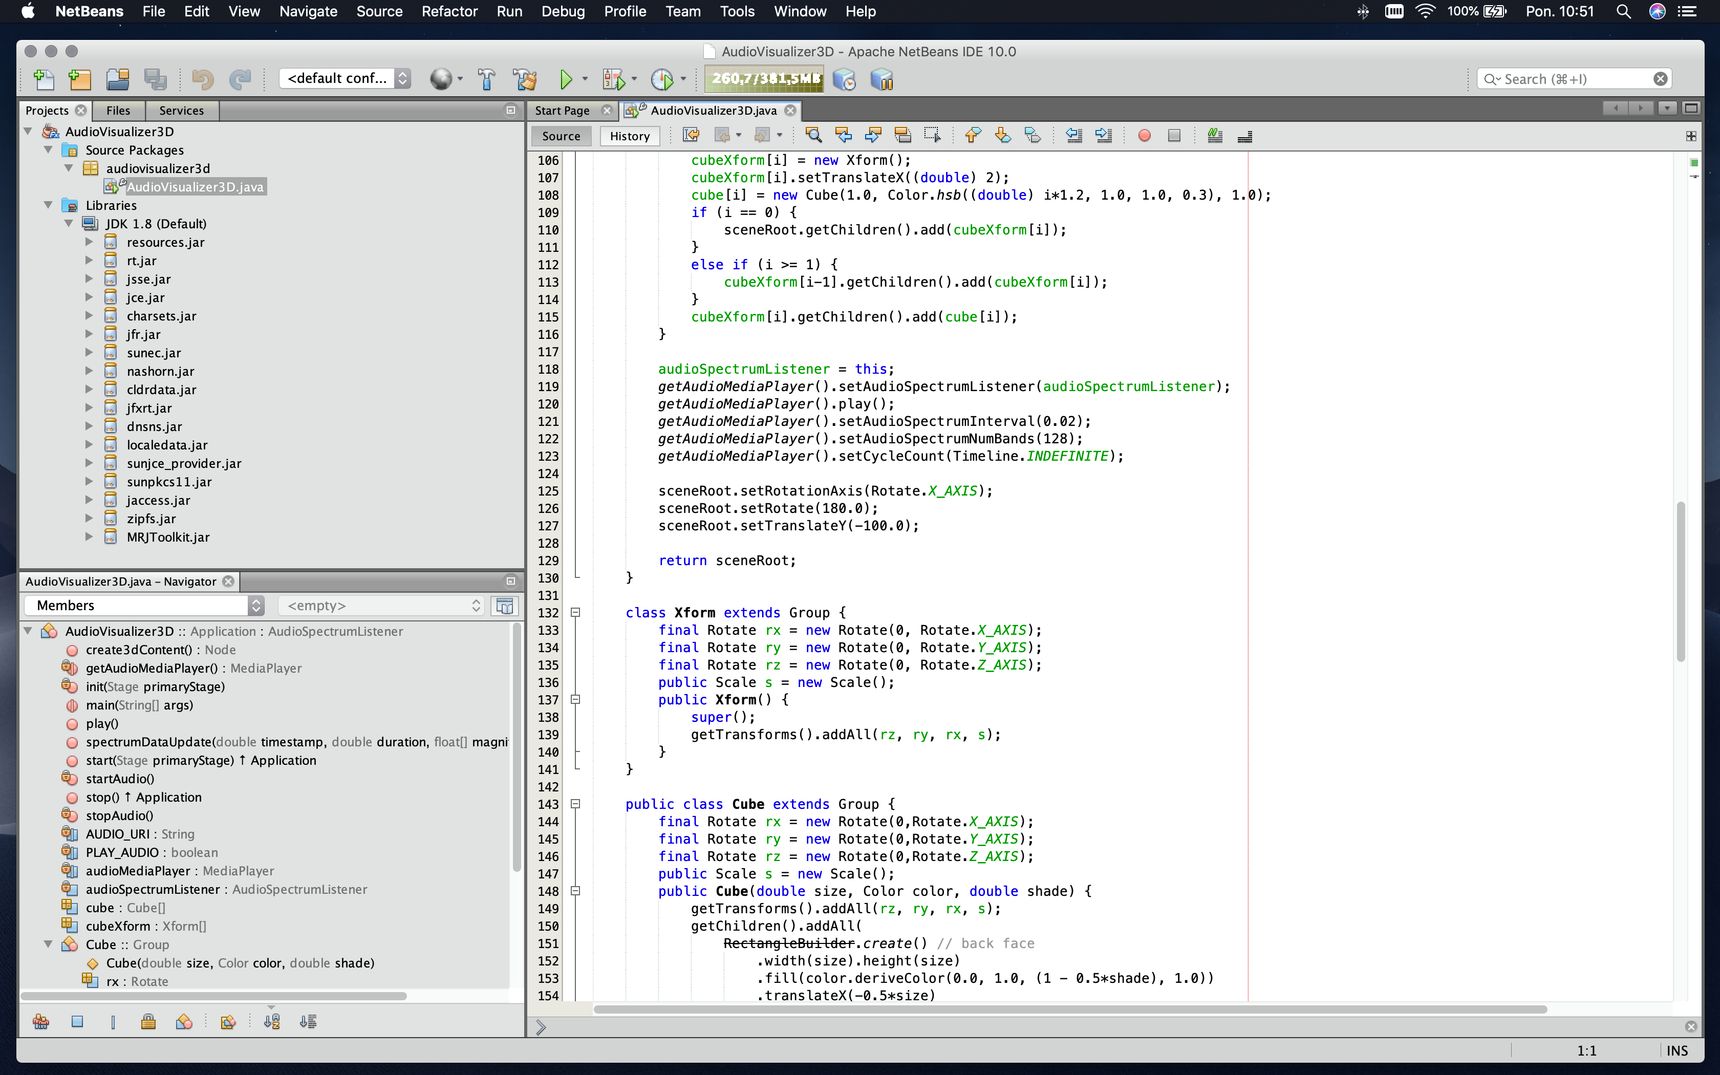Image resolution: width=1720 pixels, height=1075 pixels.
Task: Click the Stop Macro Recording square icon
Action: tap(1174, 136)
